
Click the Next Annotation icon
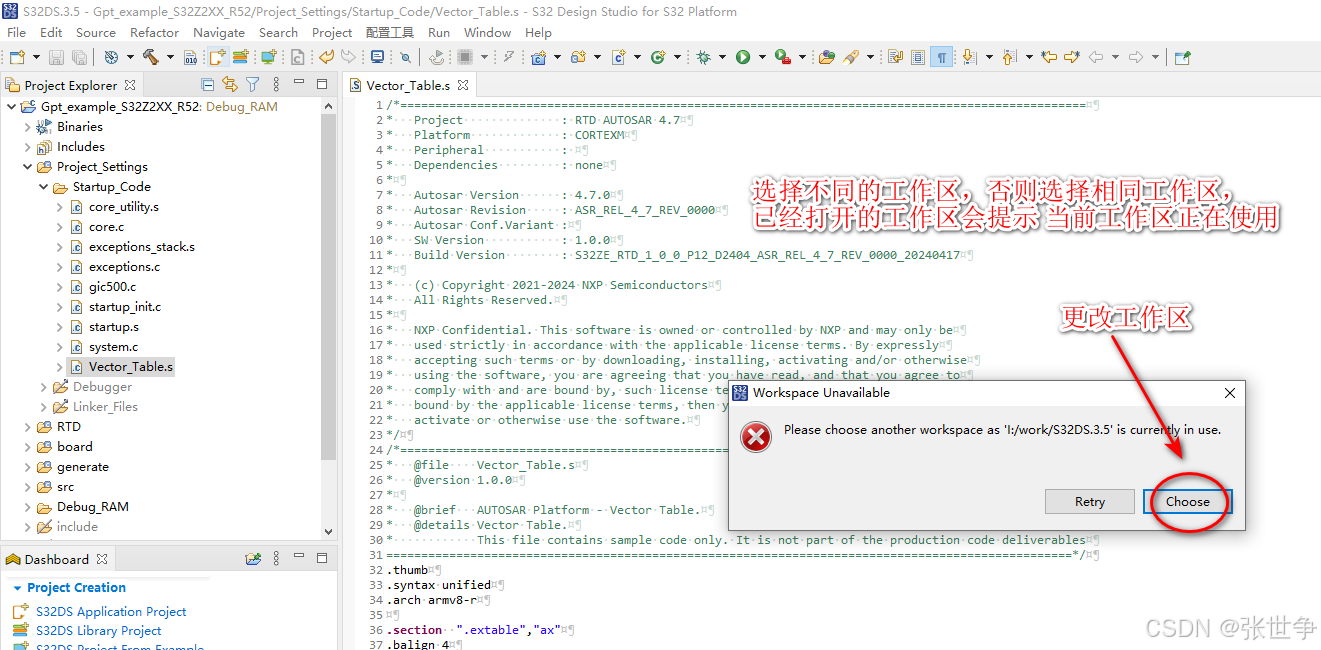pos(969,57)
